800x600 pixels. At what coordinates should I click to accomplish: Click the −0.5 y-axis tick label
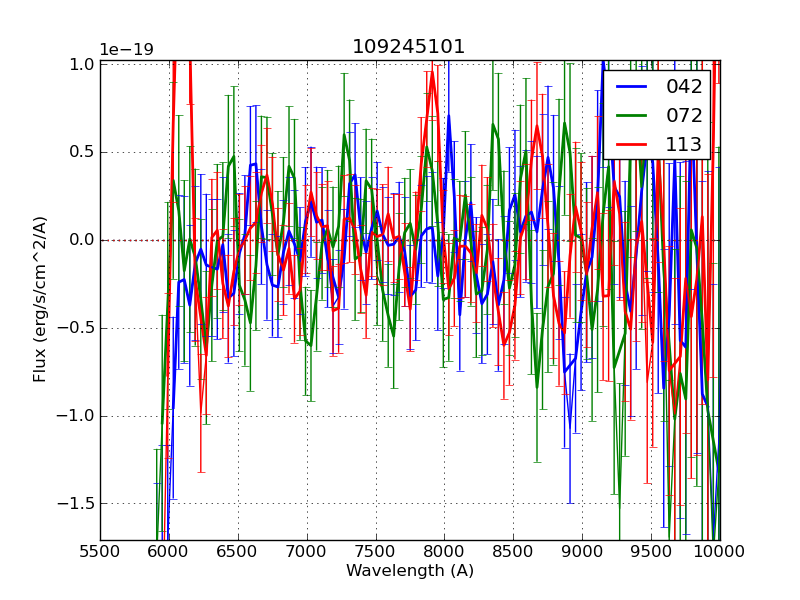point(78,328)
